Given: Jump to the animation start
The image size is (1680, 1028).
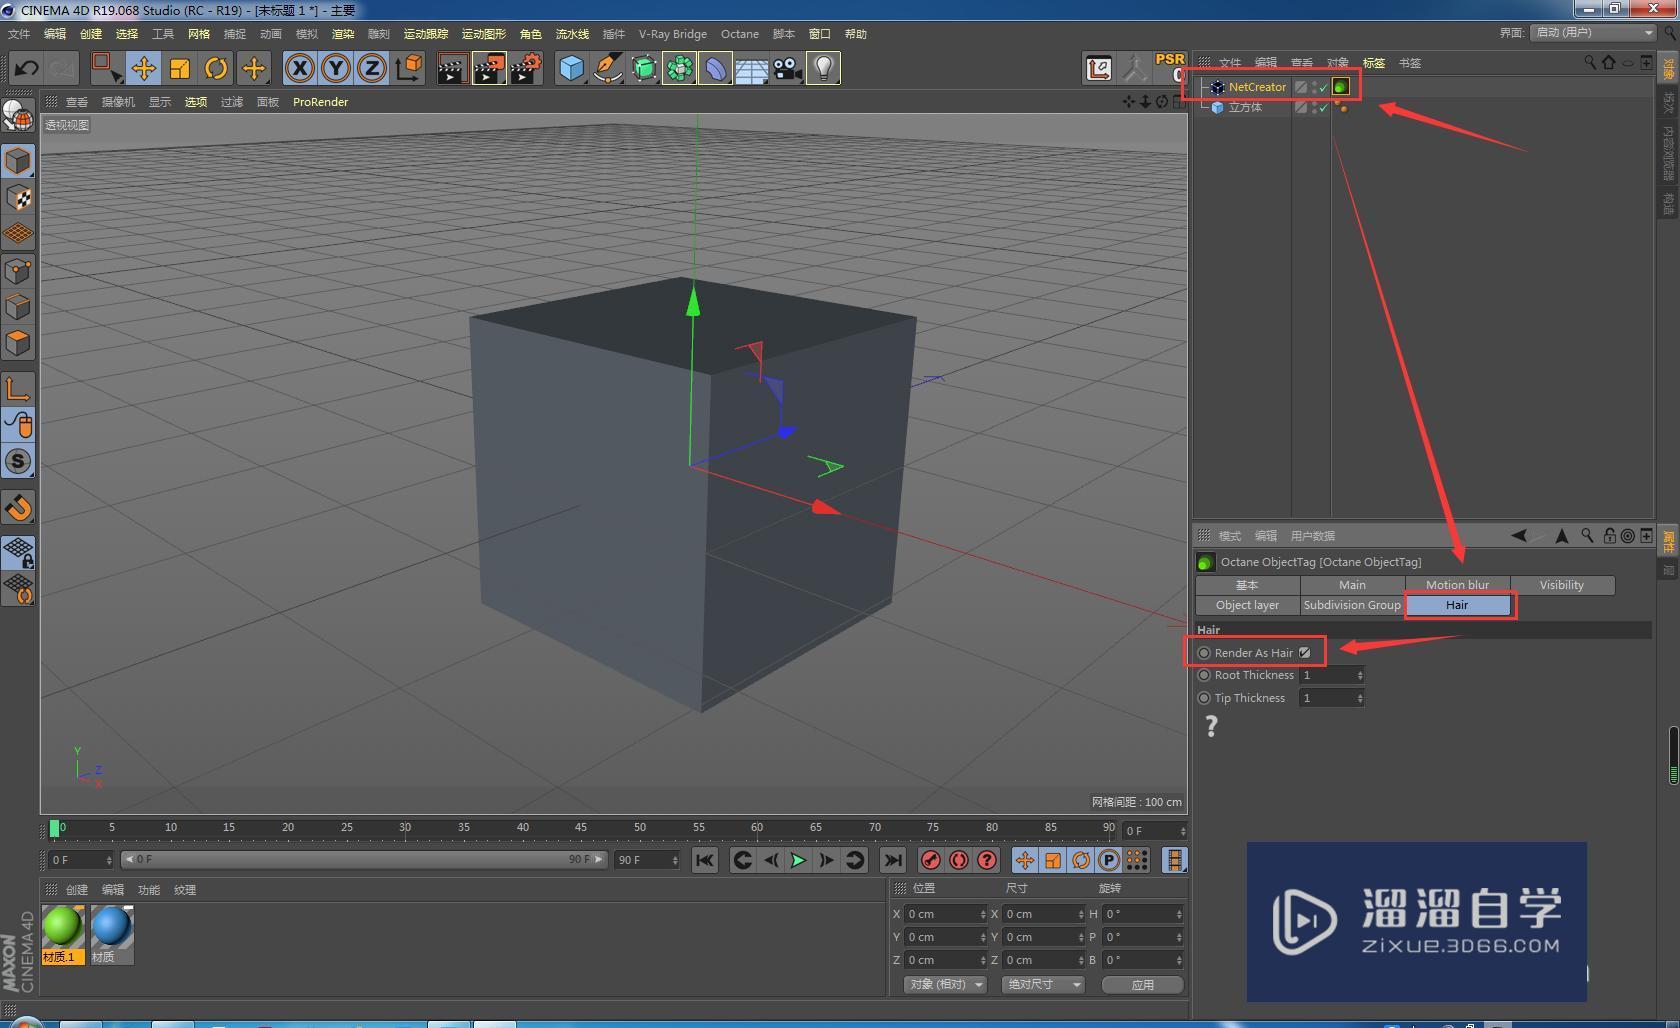Looking at the screenshot, I should coord(705,860).
